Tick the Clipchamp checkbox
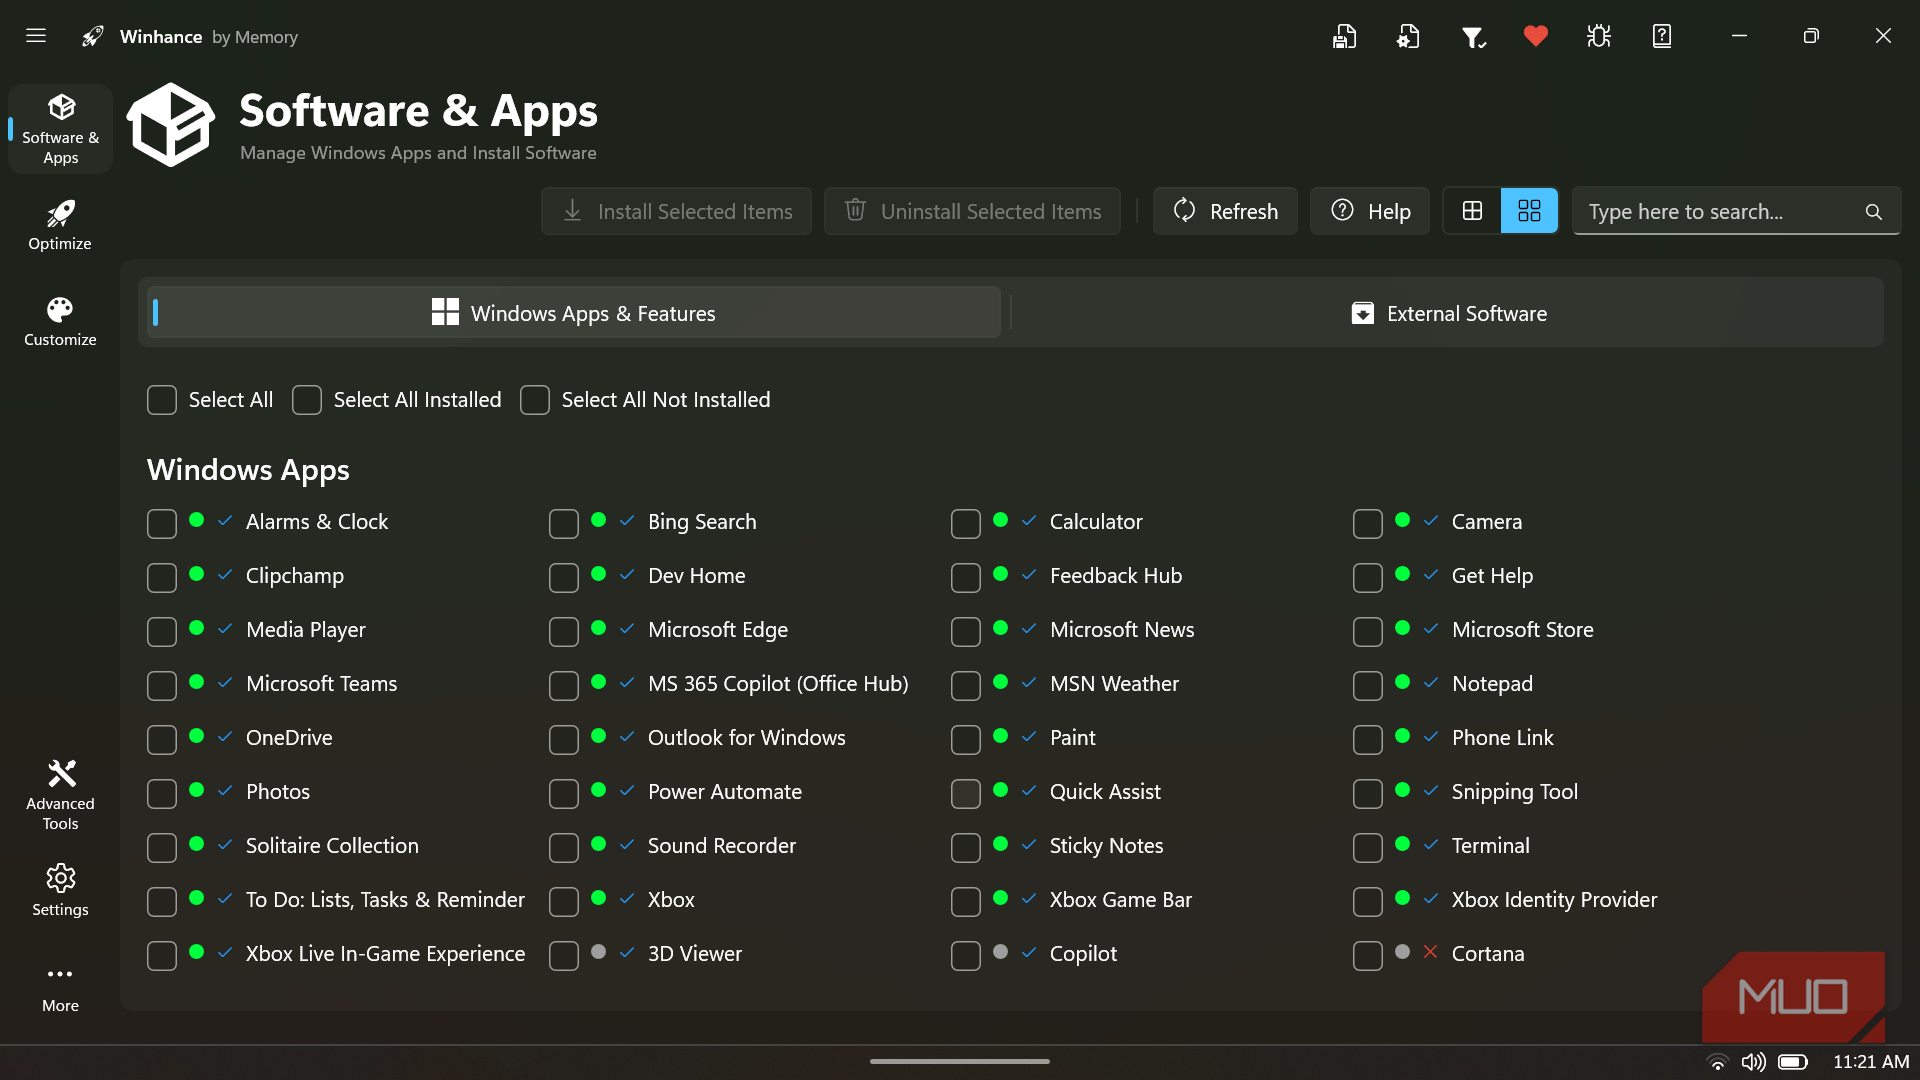The height and width of the screenshot is (1080, 1920). (162, 577)
